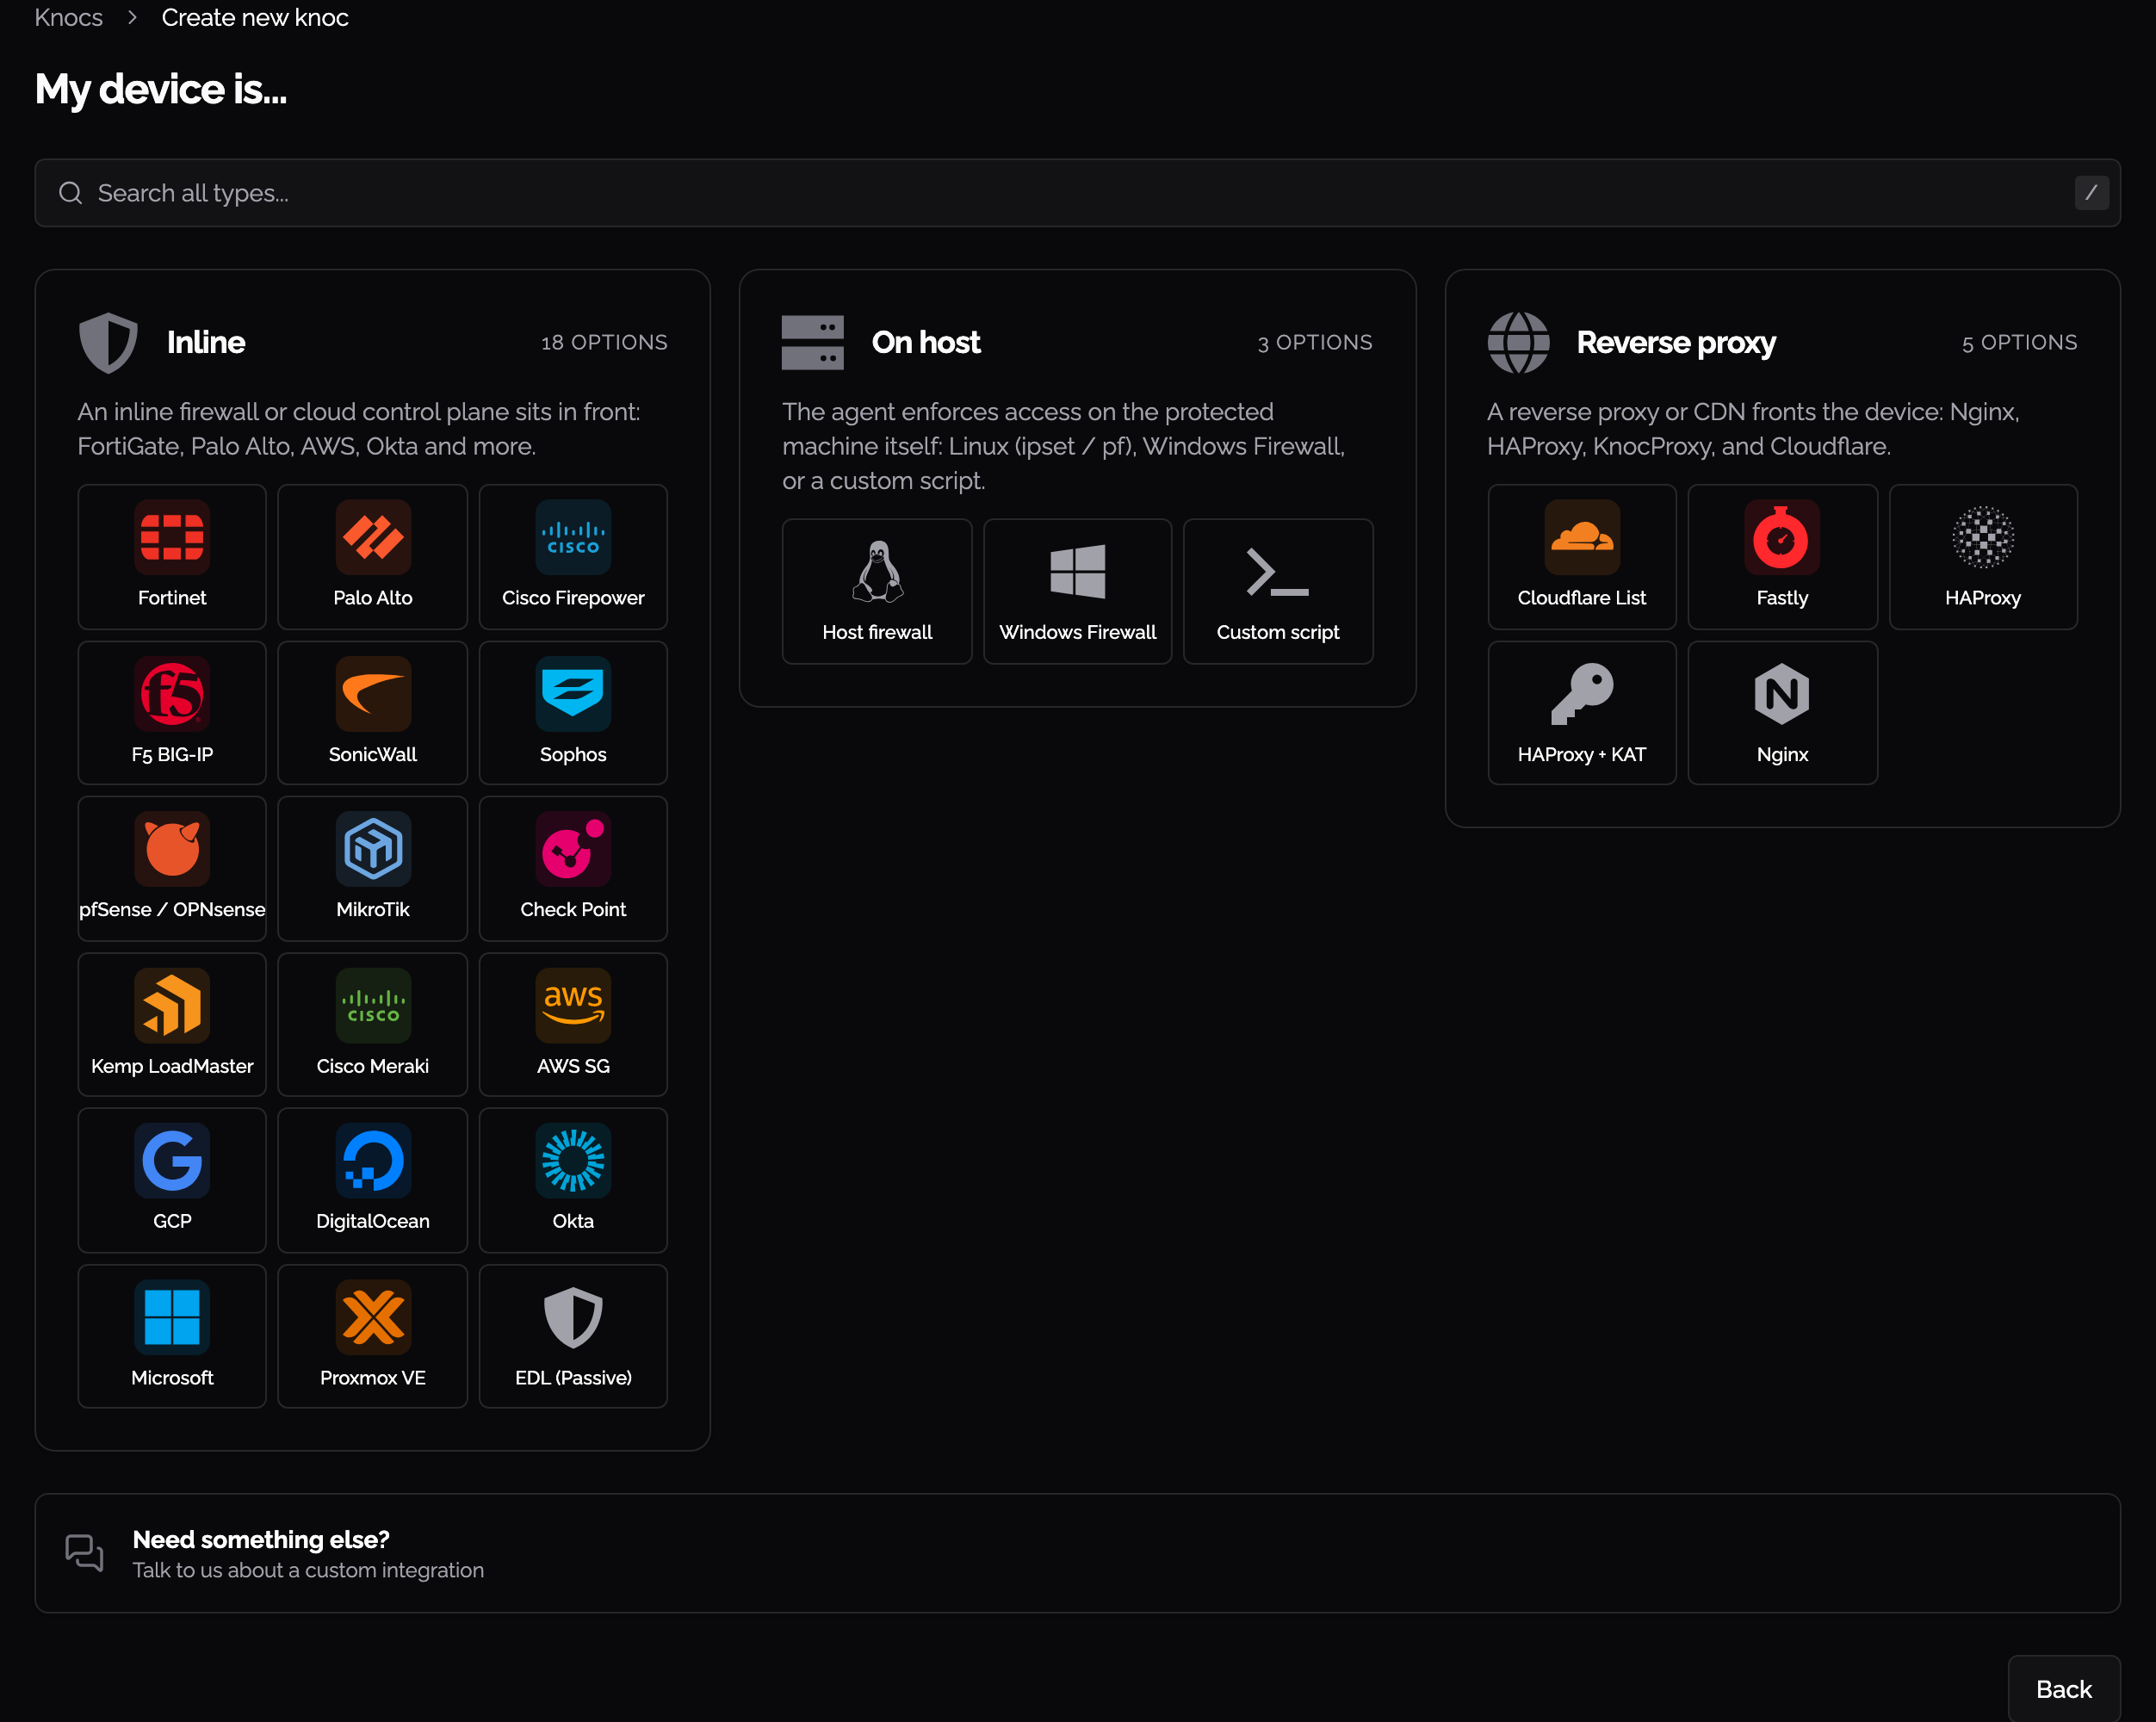This screenshot has width=2156, height=1722.
Task: Select the Cloudflare List card
Action: 1582,557
